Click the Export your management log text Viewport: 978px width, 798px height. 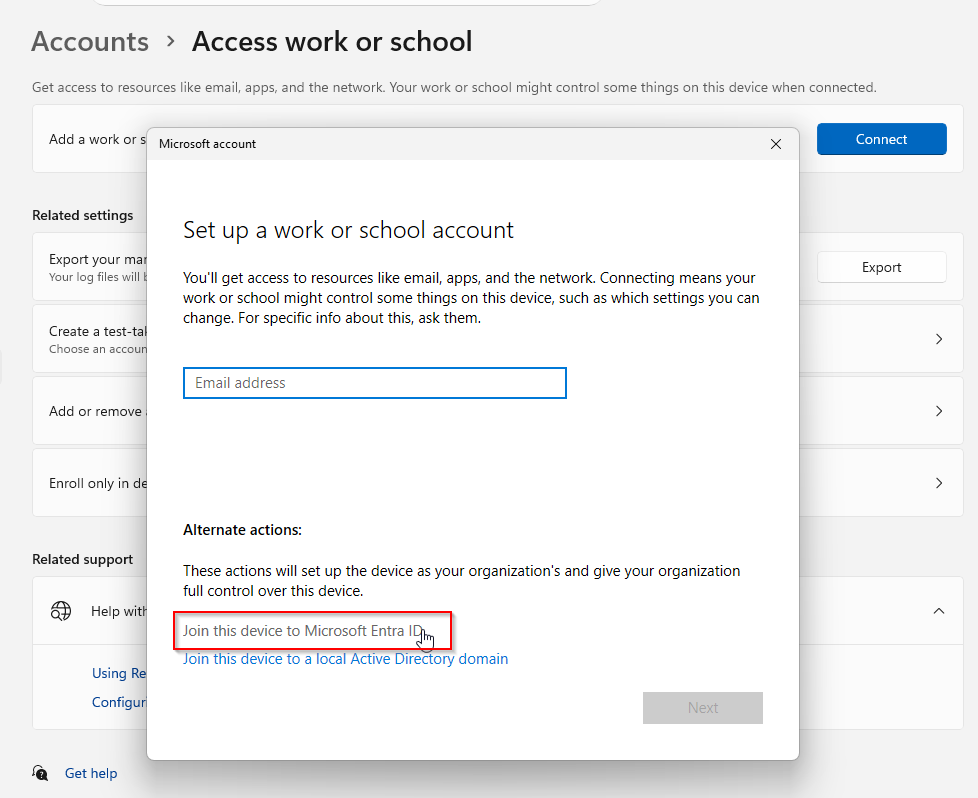tap(98, 259)
